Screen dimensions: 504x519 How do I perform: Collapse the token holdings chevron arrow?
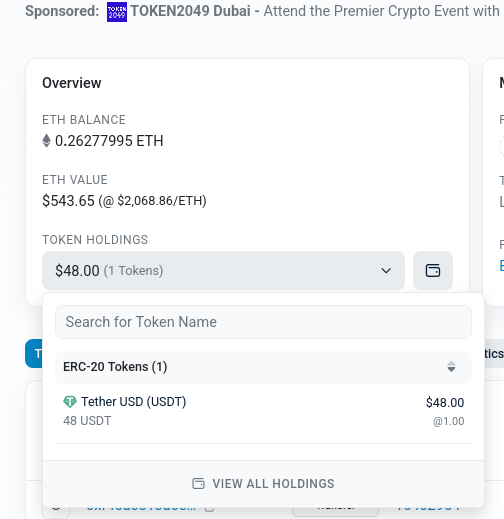click(386, 270)
